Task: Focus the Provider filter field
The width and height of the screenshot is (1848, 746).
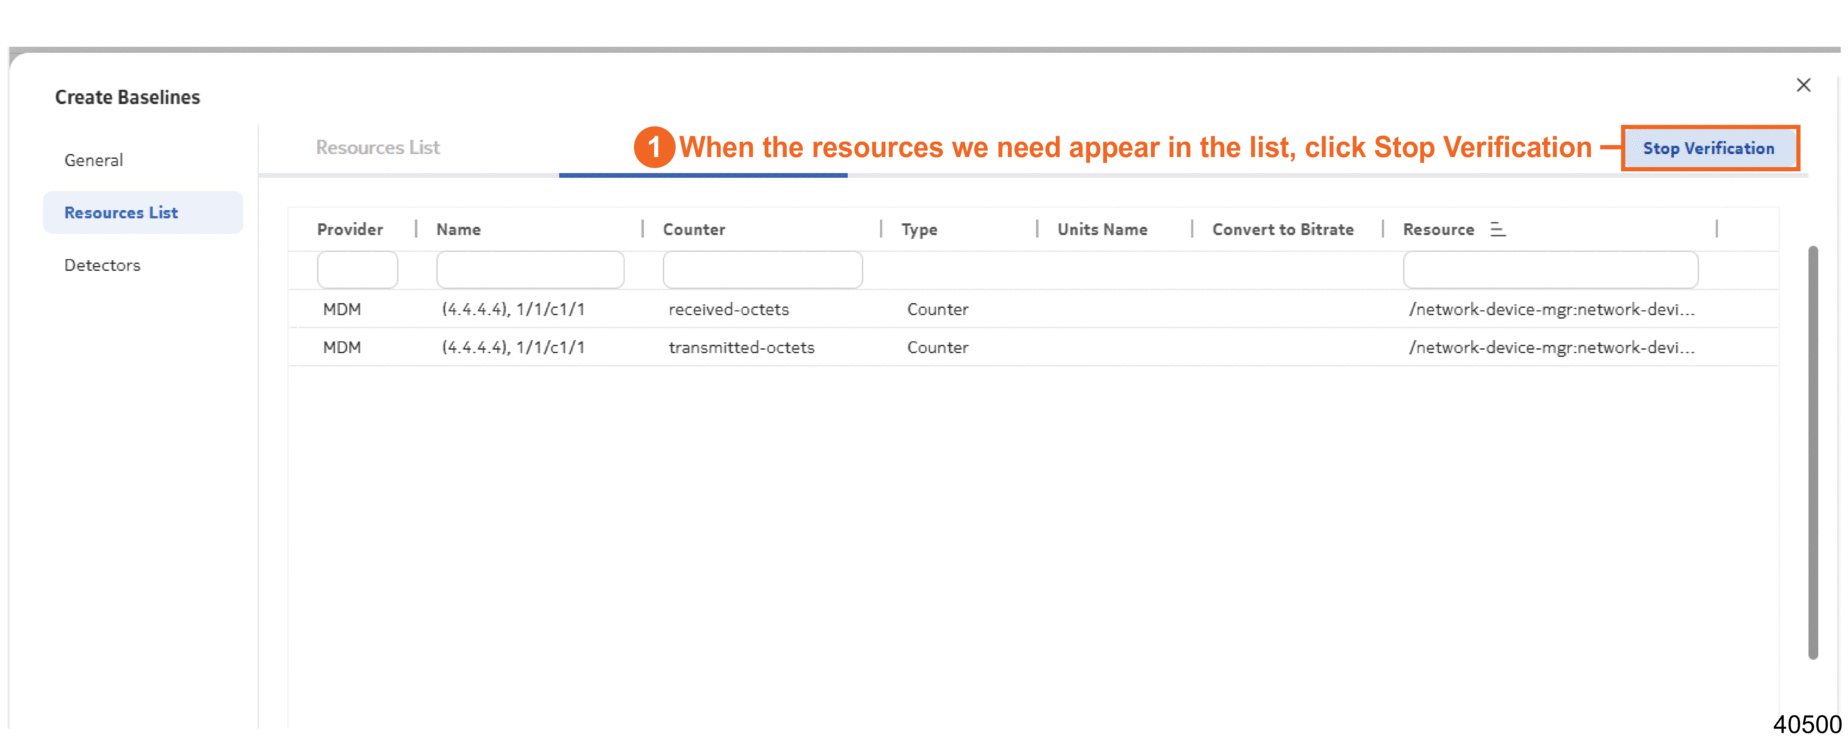Action: tap(357, 270)
